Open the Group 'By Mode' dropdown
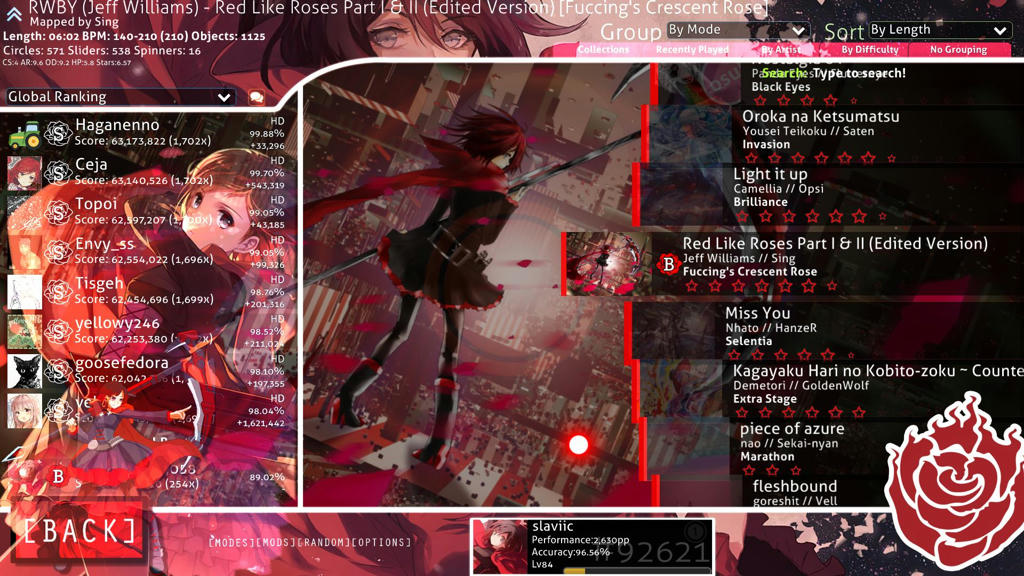The height and width of the screenshot is (576, 1024). tap(738, 30)
